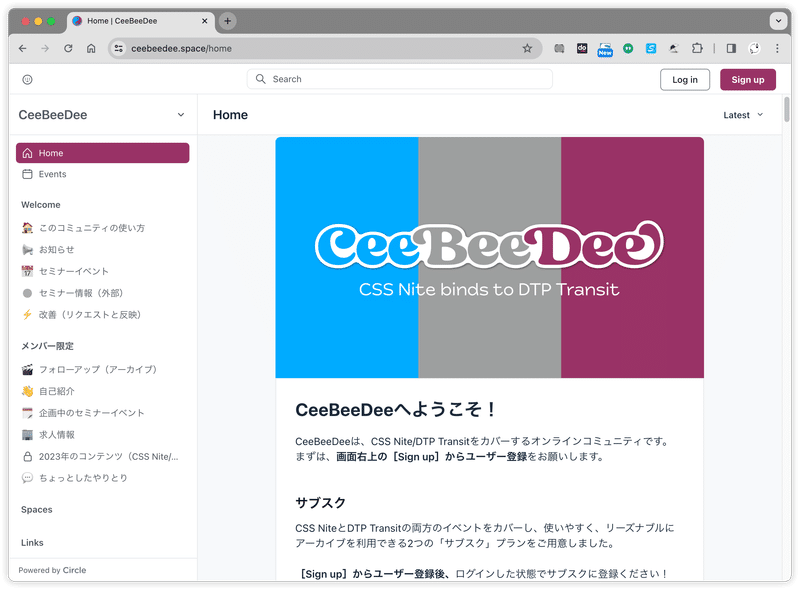
Task: Open 企画中のセミナーイベント space
Action: pyautogui.click(x=103, y=413)
